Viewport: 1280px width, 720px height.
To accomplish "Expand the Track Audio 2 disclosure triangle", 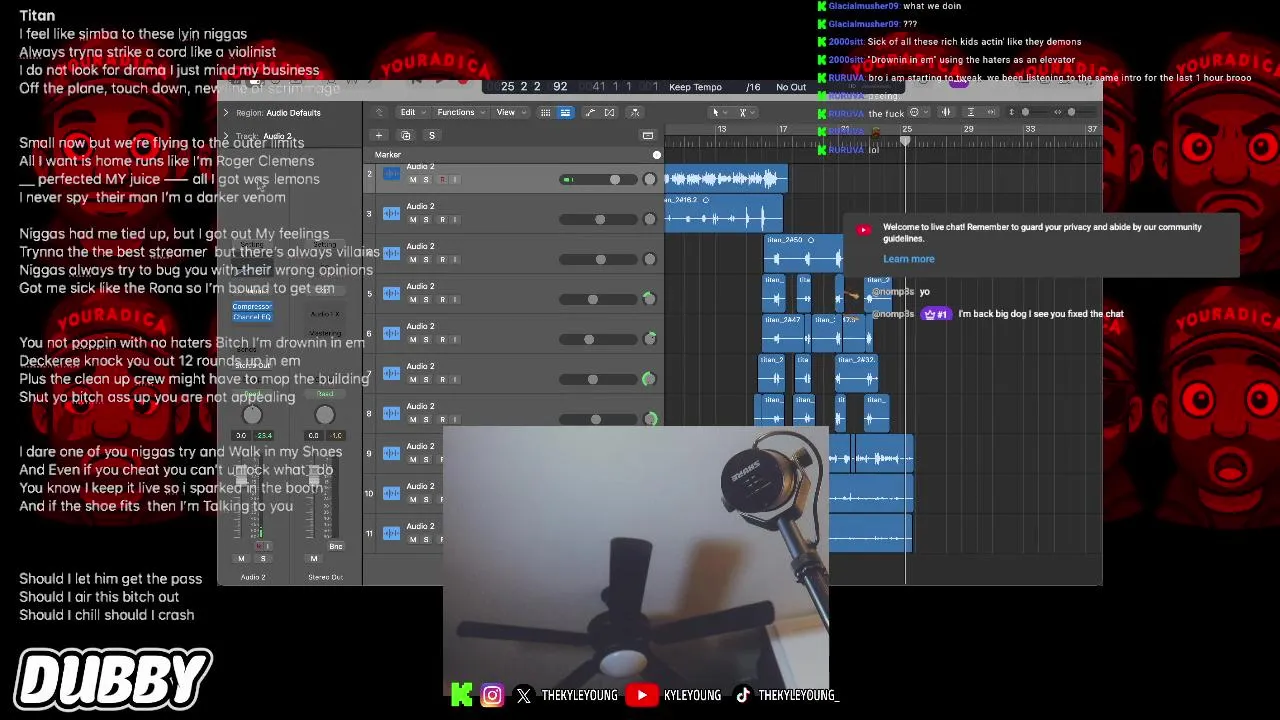I will (x=226, y=136).
